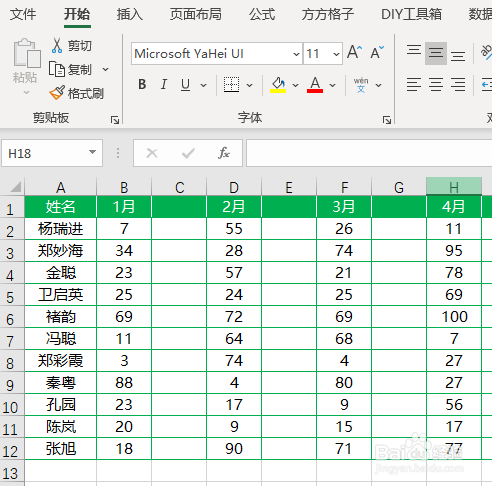492x486 pixels.
Task: Increase font size with the large A icon
Action: [x=354, y=52]
